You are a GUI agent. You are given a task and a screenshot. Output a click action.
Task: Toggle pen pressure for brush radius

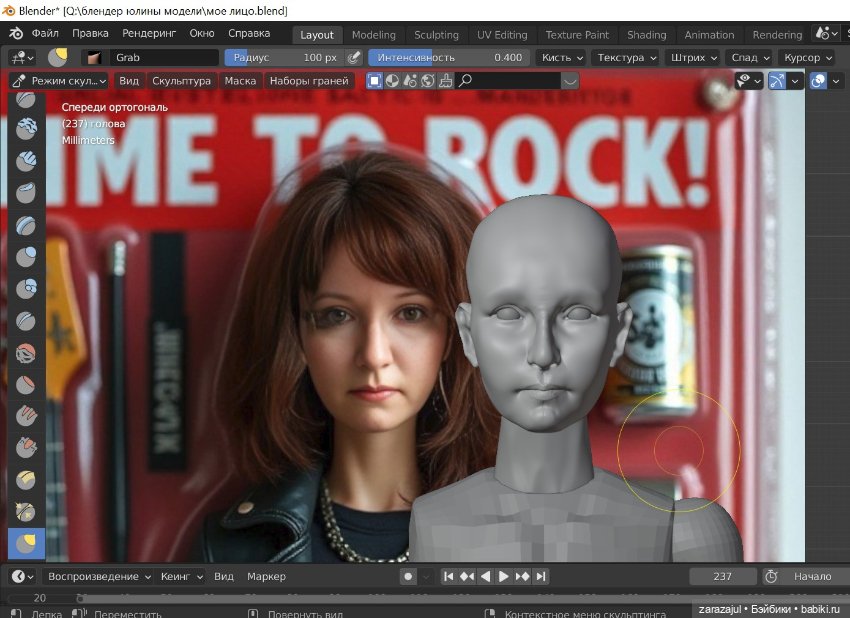(353, 58)
